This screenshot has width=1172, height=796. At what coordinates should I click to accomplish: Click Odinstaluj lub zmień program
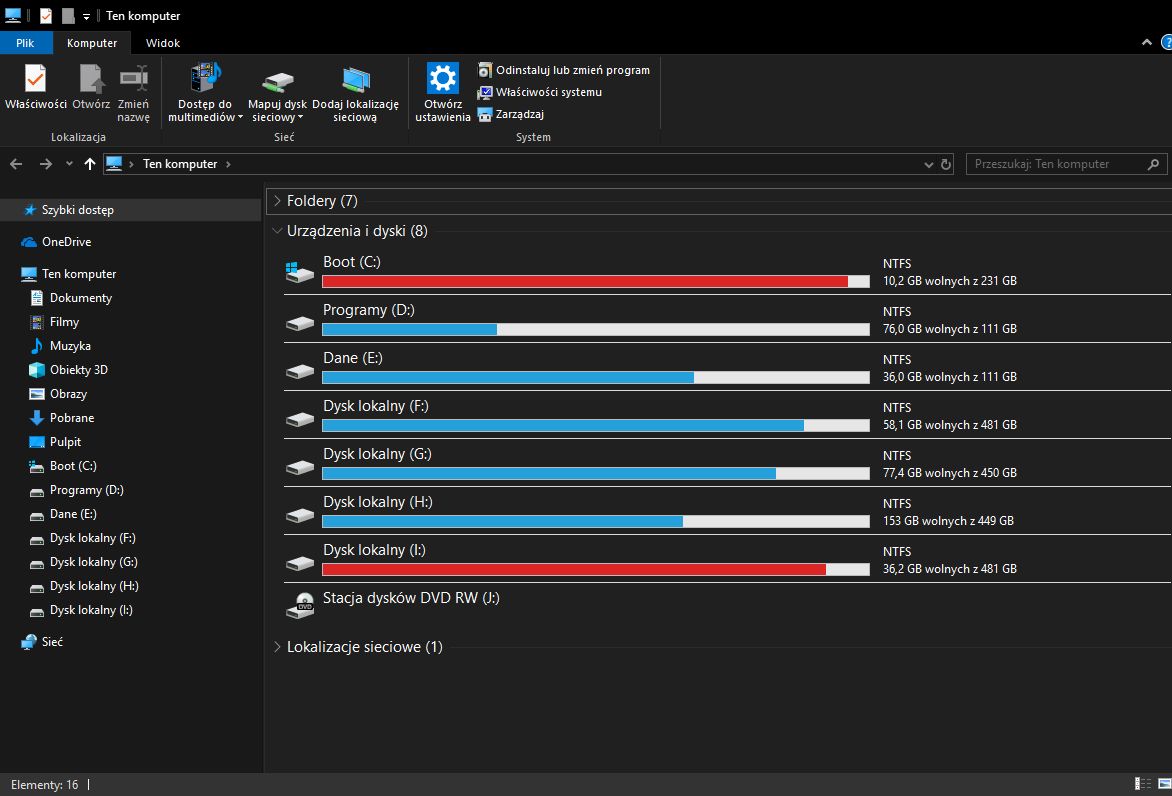tap(572, 70)
